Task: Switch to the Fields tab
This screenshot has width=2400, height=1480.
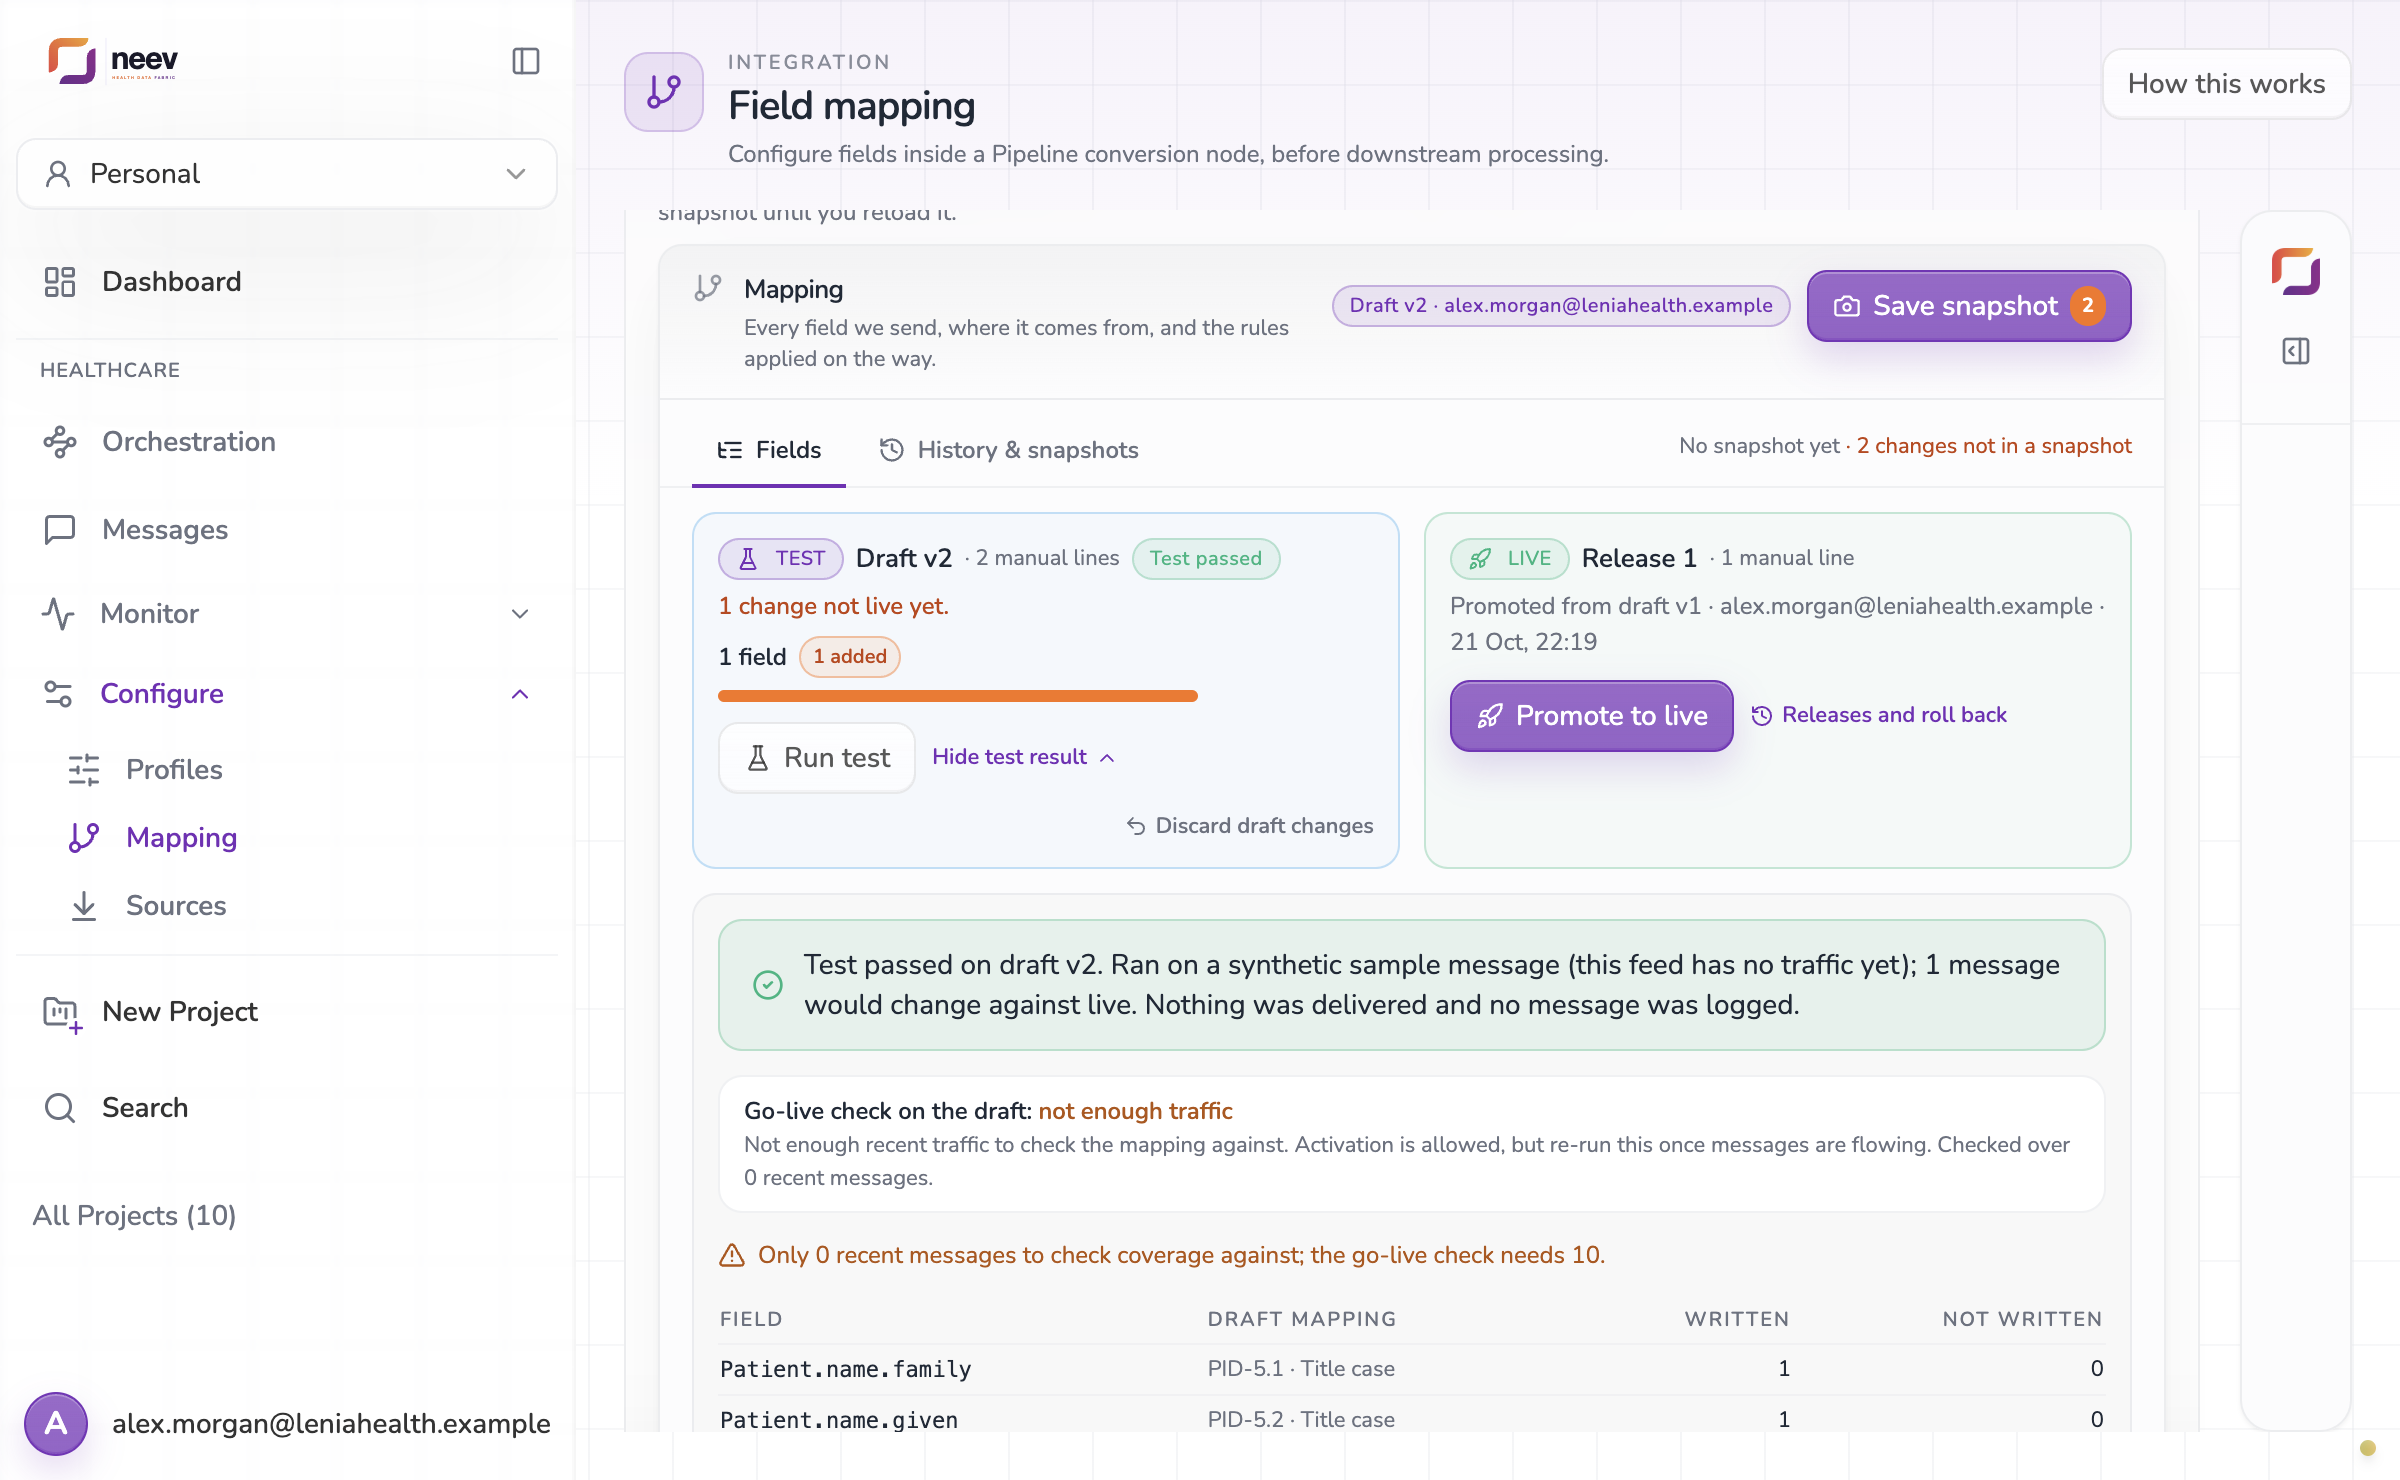Action: 769,450
